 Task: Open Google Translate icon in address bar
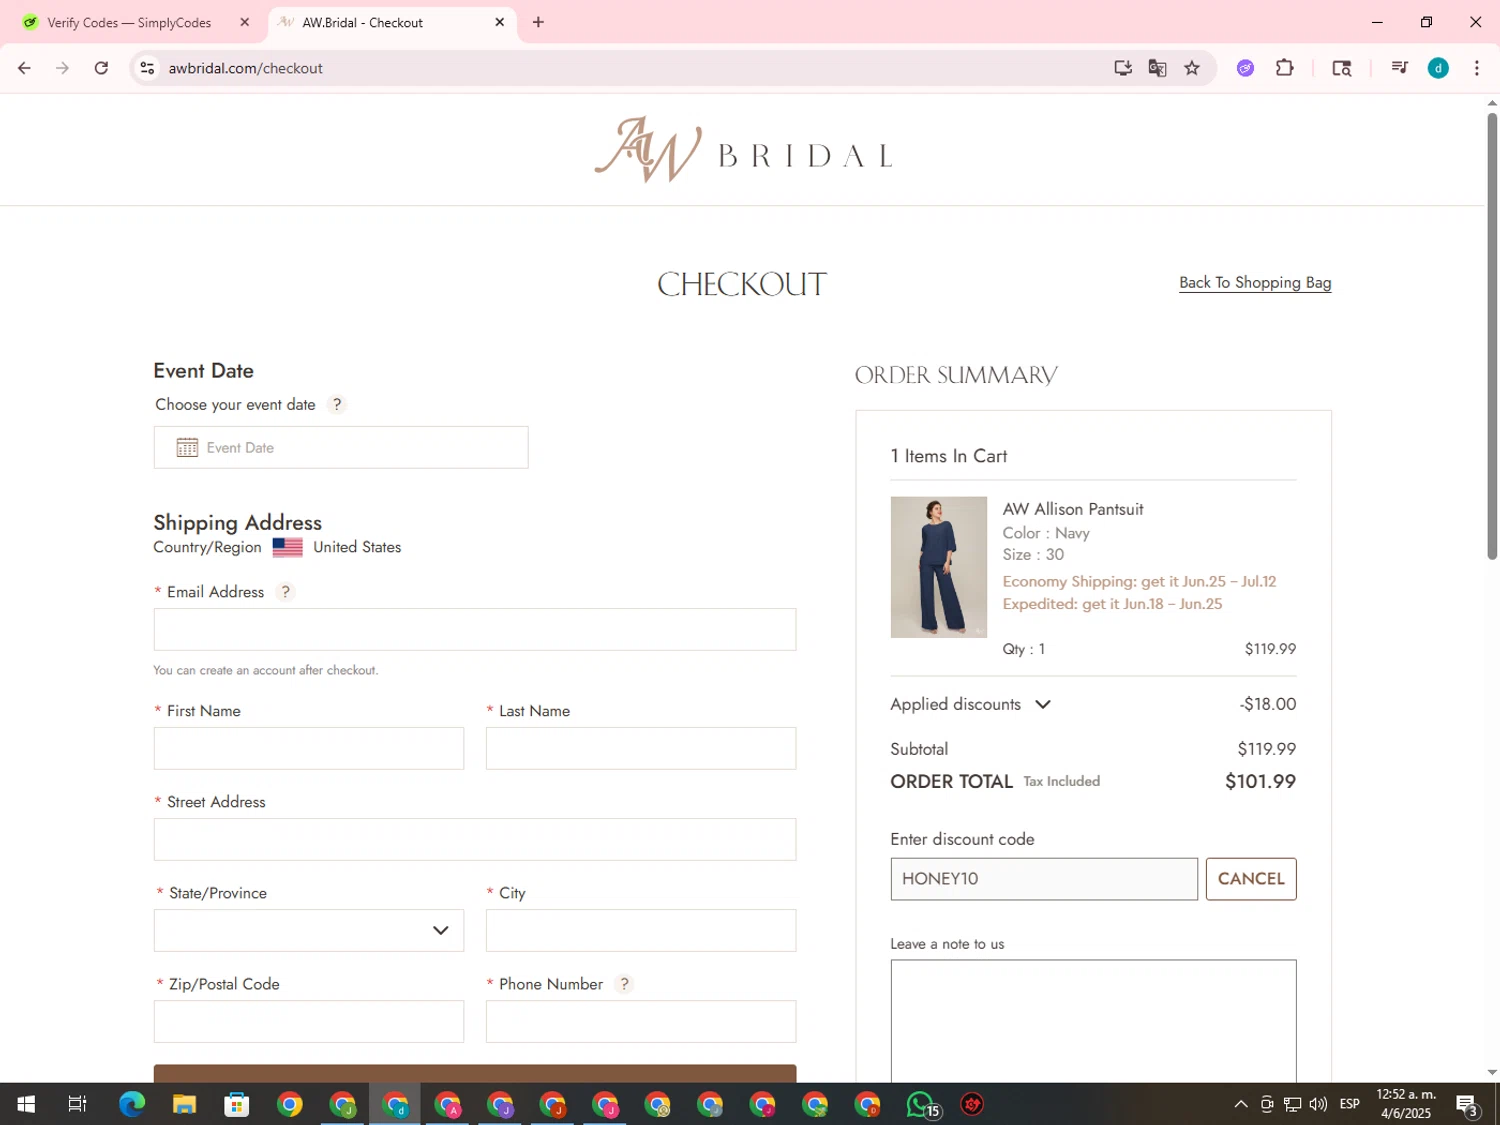(1157, 68)
